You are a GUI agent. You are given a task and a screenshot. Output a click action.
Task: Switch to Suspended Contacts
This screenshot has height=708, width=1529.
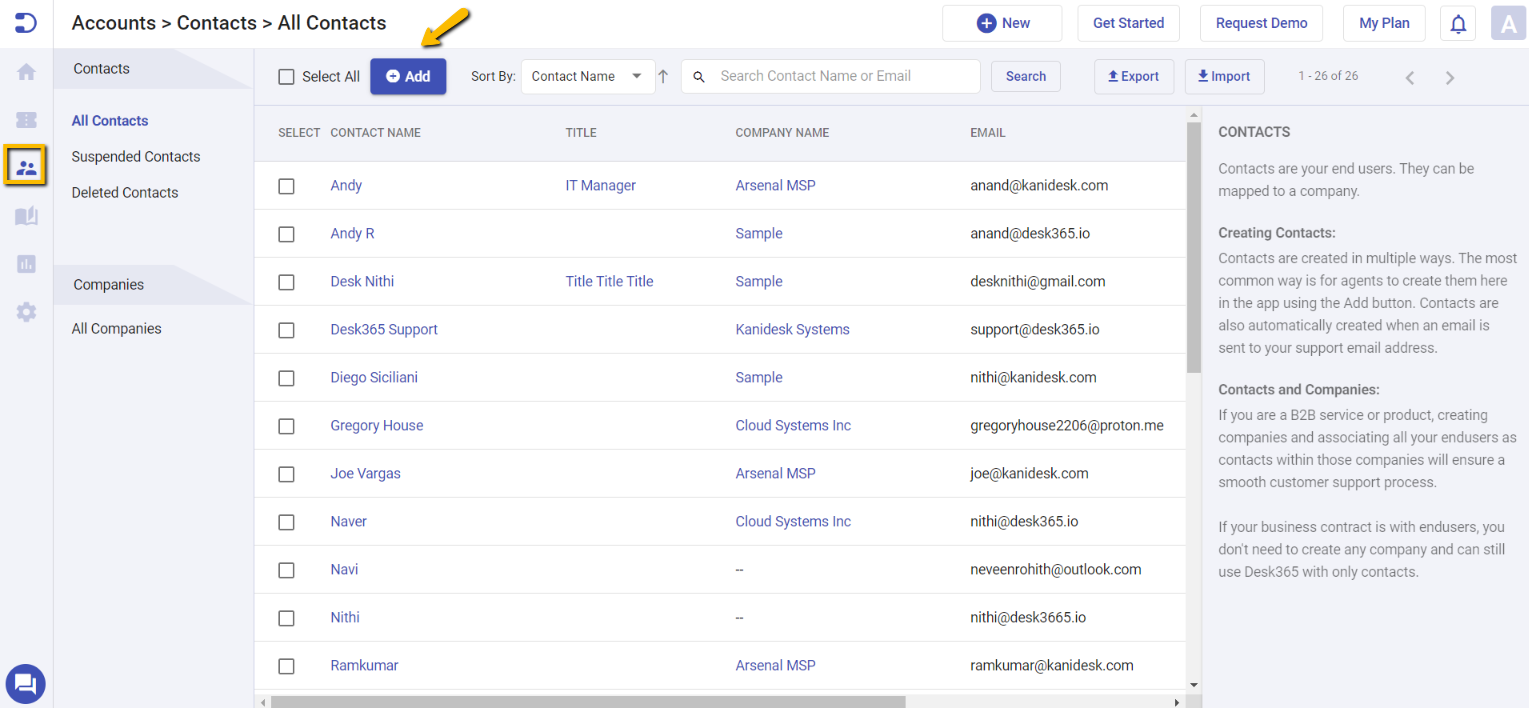135,156
